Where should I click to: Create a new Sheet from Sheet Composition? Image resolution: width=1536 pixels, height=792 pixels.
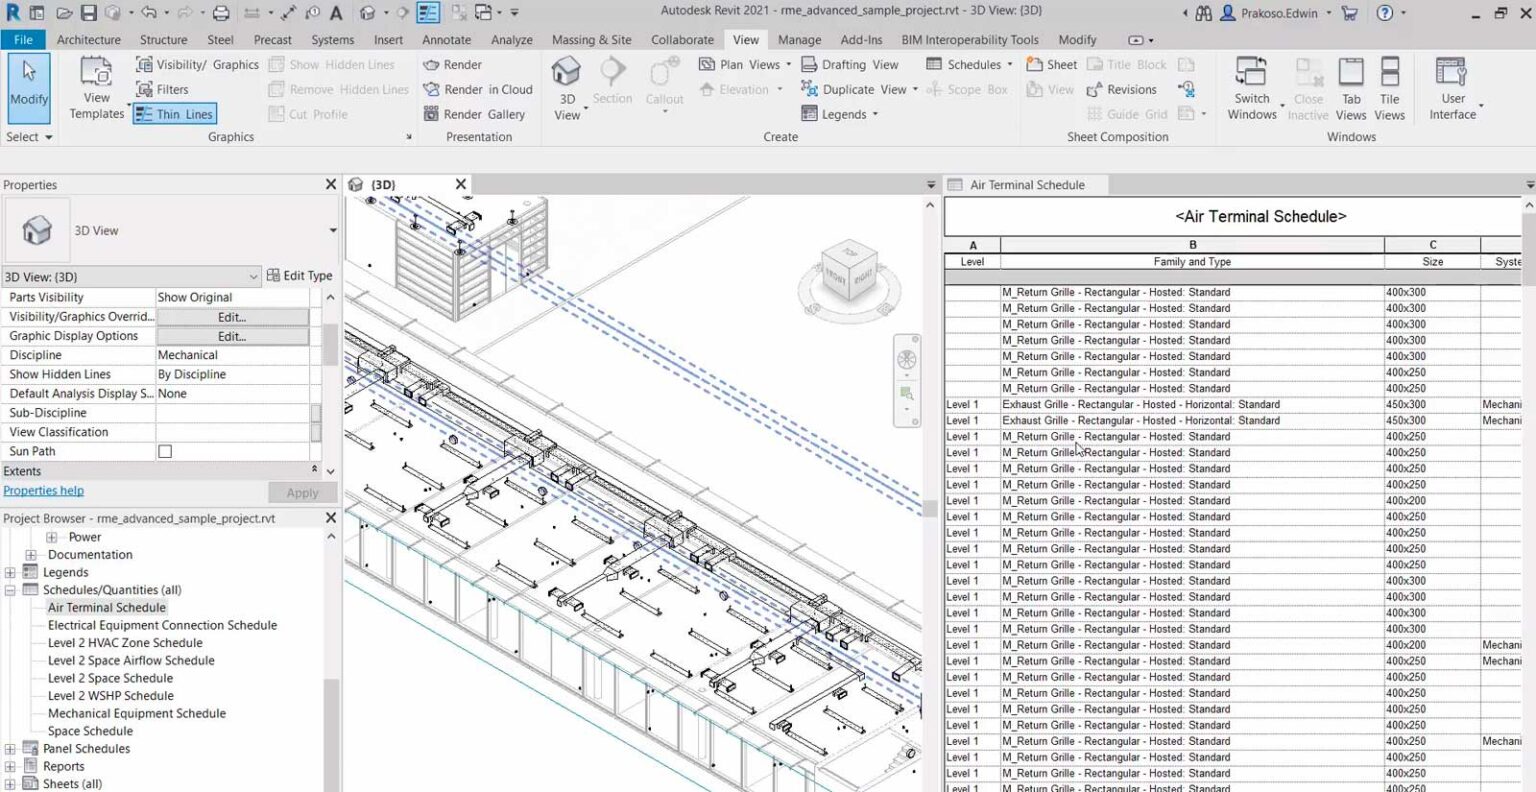pyautogui.click(x=1050, y=64)
